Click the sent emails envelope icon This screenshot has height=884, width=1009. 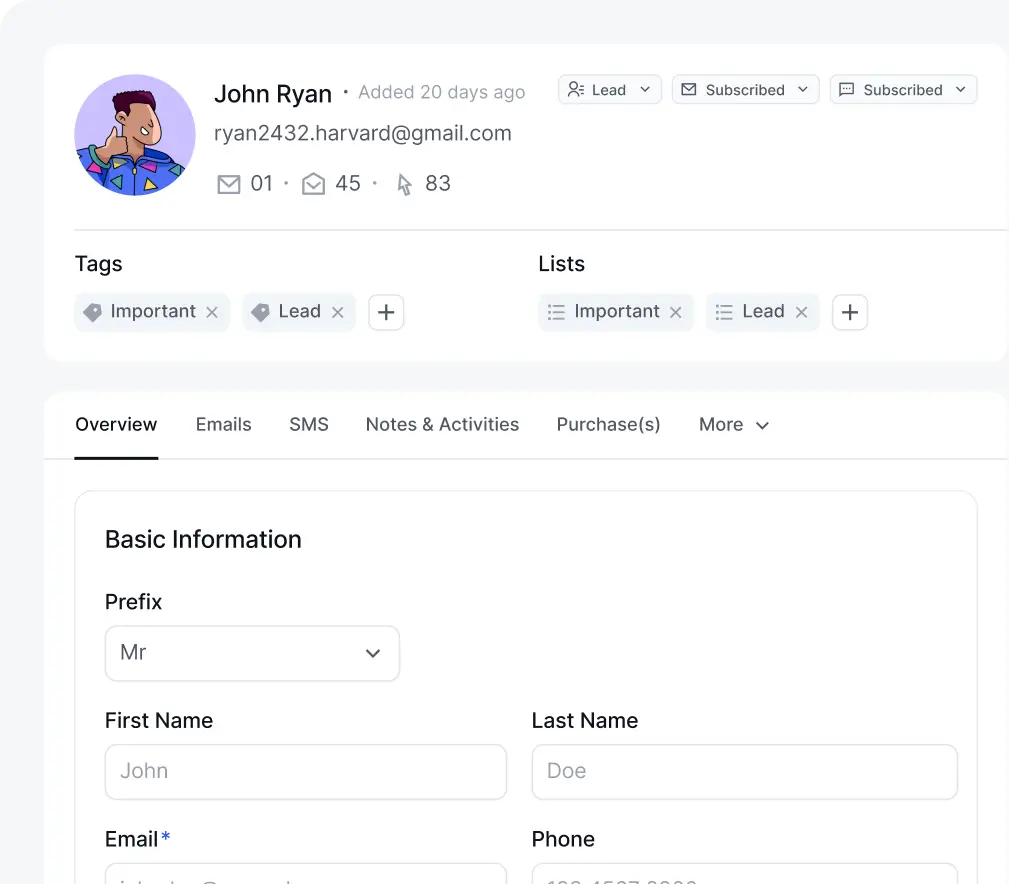pyautogui.click(x=228, y=184)
